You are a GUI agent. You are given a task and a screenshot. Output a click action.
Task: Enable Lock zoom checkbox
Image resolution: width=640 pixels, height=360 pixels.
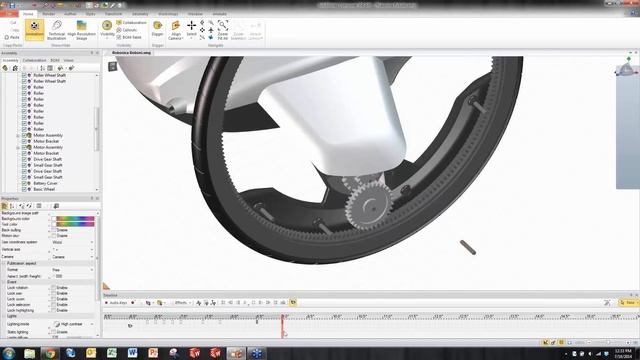53,299
